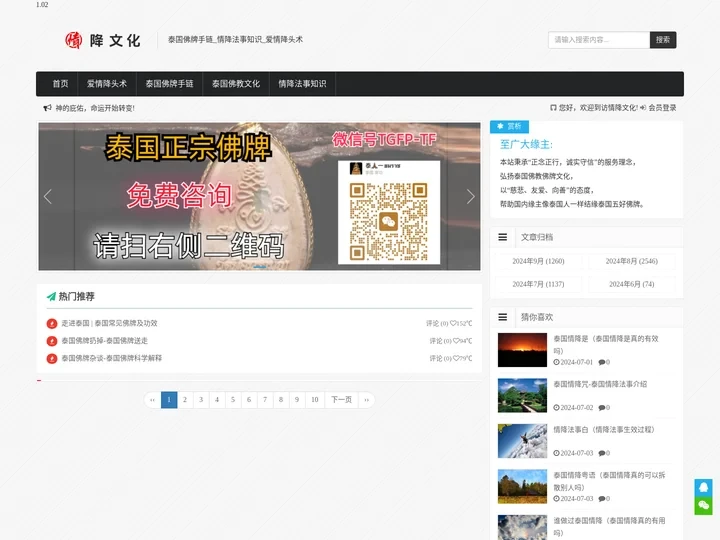Open archive 2024年7月 (1137)
This screenshot has width=720, height=540.
(538, 284)
